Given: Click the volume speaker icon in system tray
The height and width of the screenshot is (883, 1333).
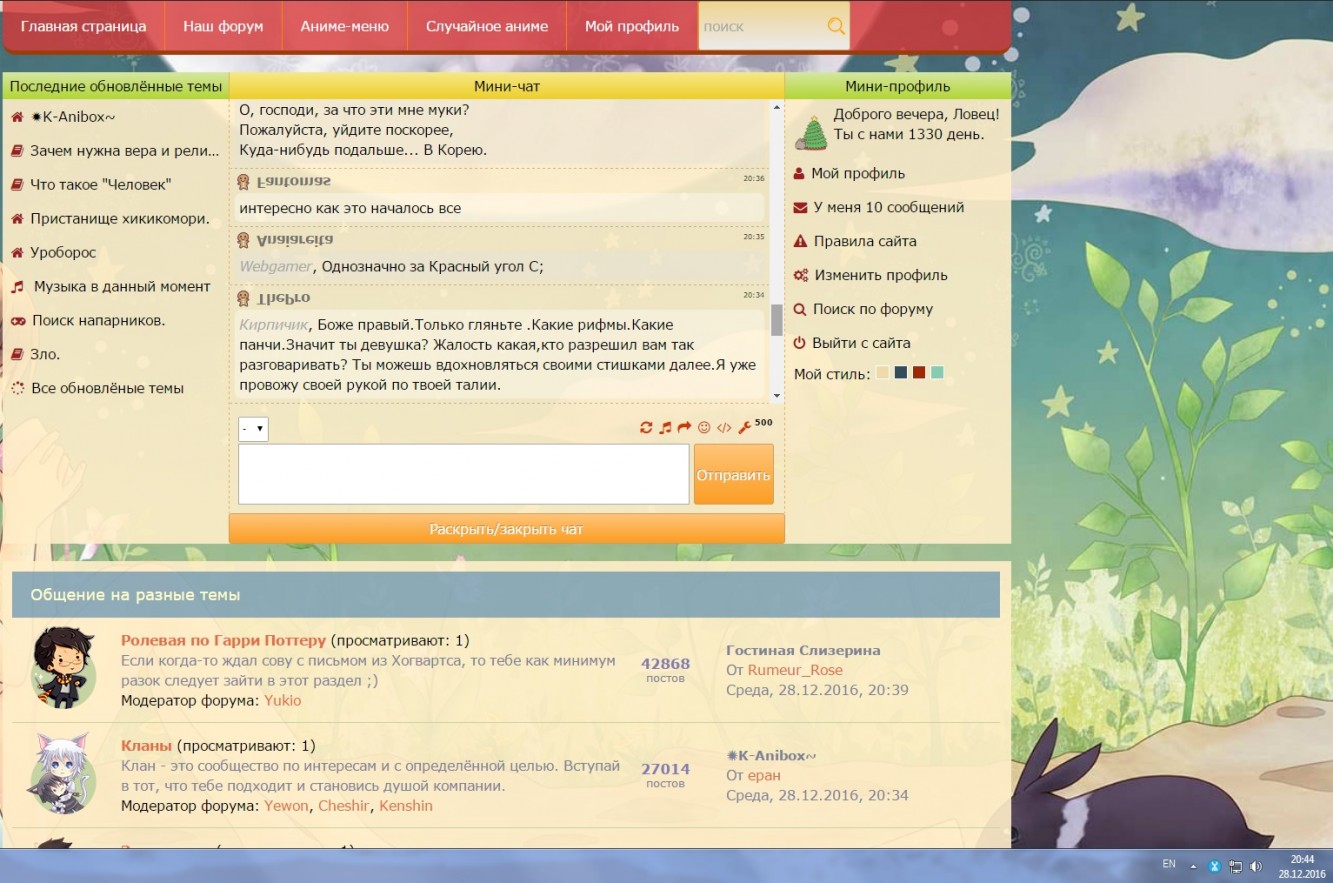Looking at the screenshot, I should [1256, 866].
